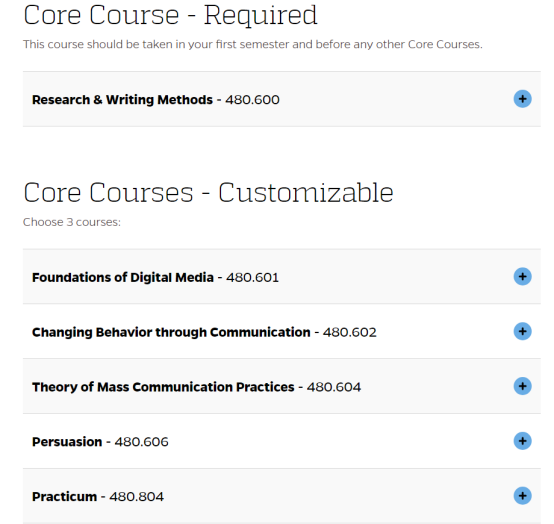Click the plus icon for Research & Writing Methods
554x524 pixels.
pos(522,99)
